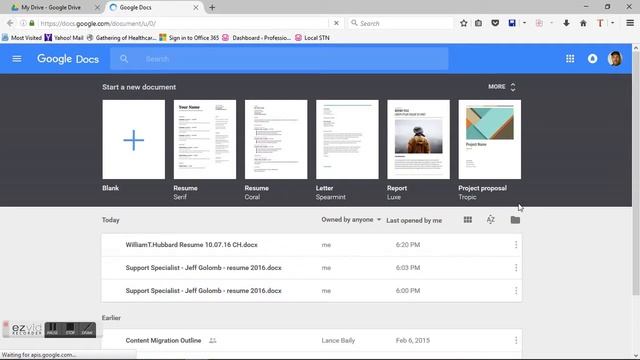Close the My Drive tab
Viewport: 640px width, 360px height.
(97, 7)
